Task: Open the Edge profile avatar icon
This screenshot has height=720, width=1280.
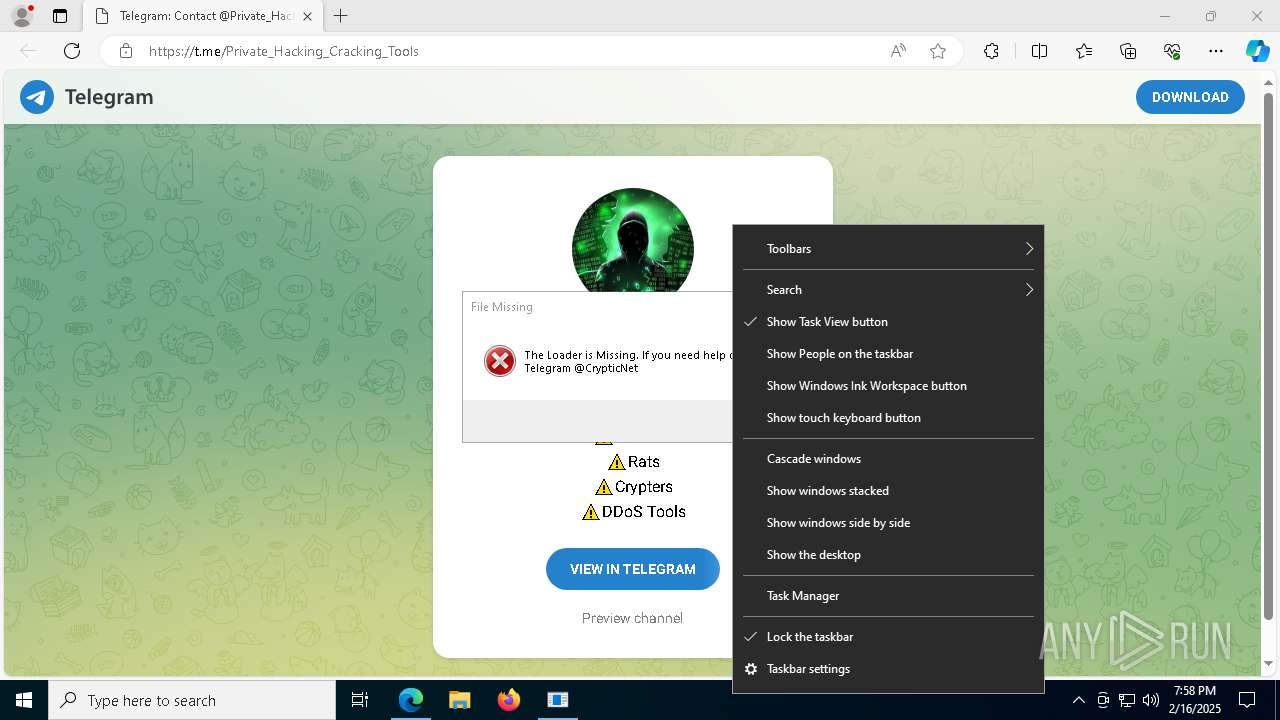Action: [x=22, y=16]
